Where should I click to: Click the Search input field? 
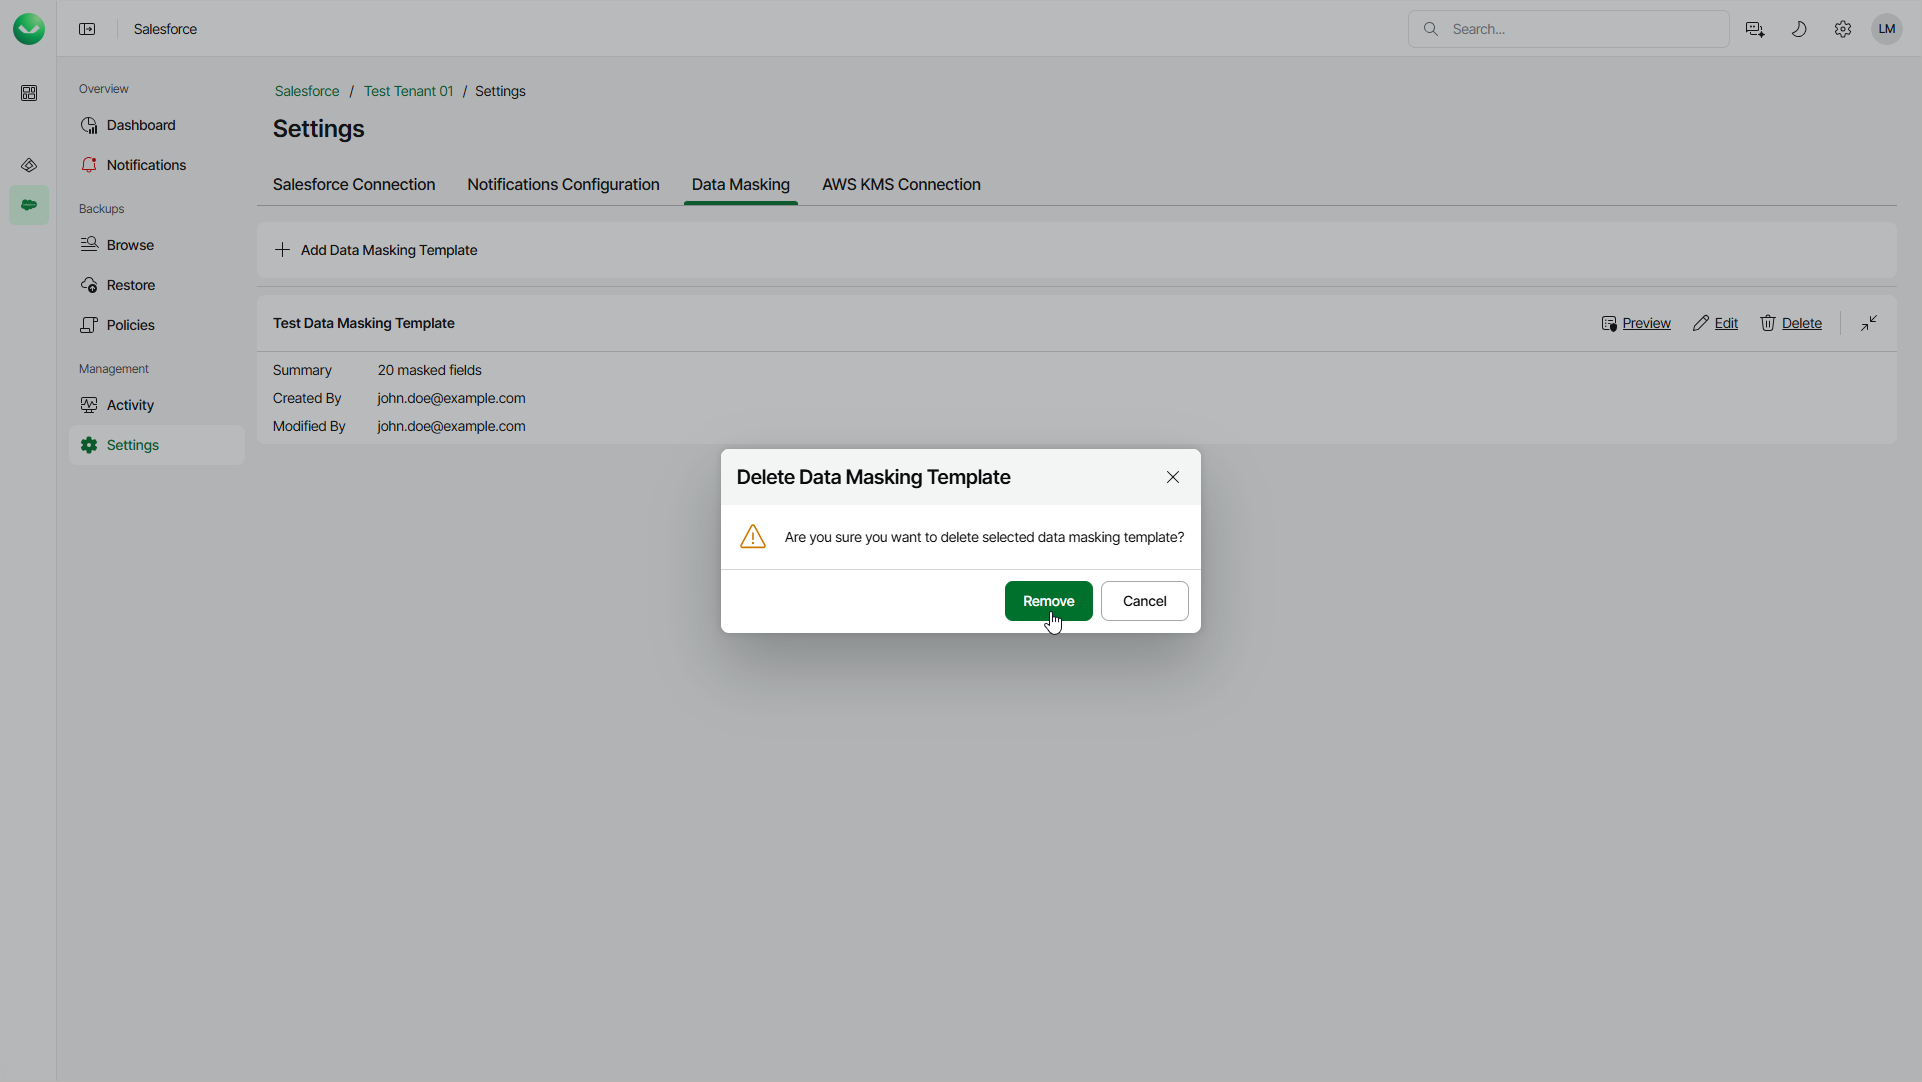click(1580, 29)
